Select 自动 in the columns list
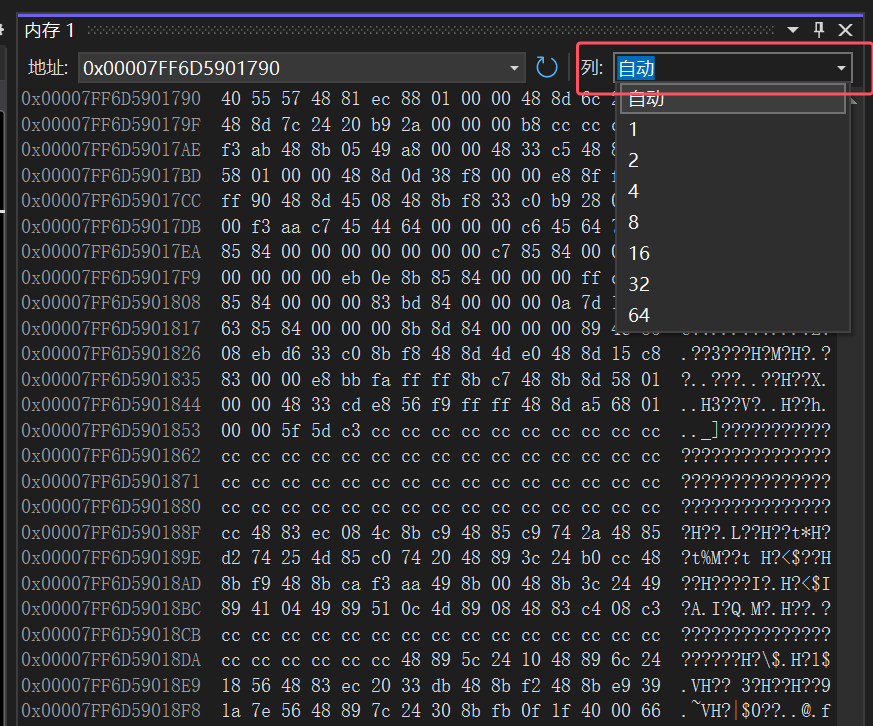 tap(733, 99)
